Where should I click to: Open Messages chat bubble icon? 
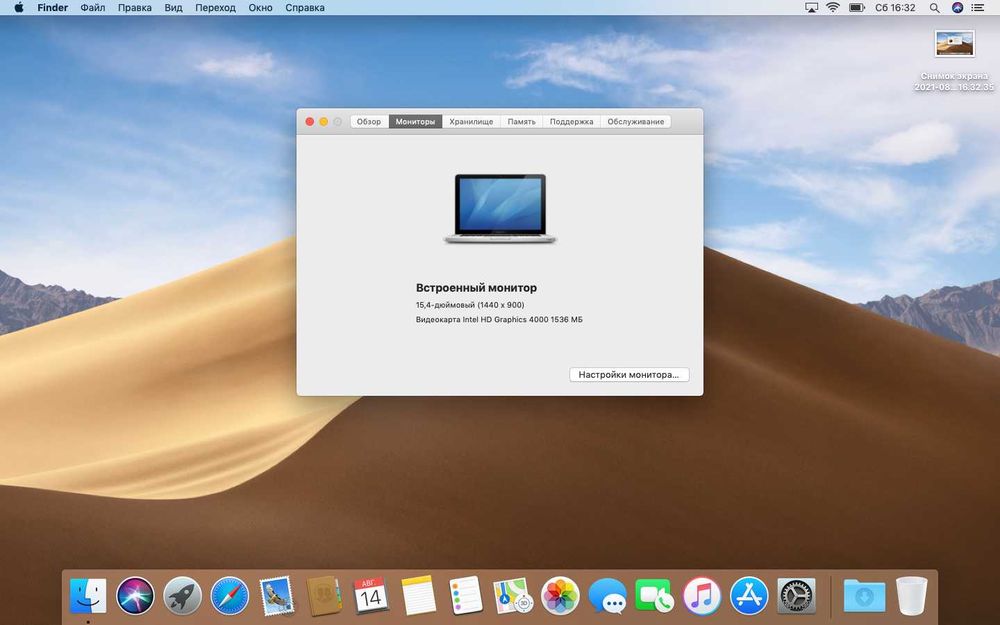click(x=607, y=596)
